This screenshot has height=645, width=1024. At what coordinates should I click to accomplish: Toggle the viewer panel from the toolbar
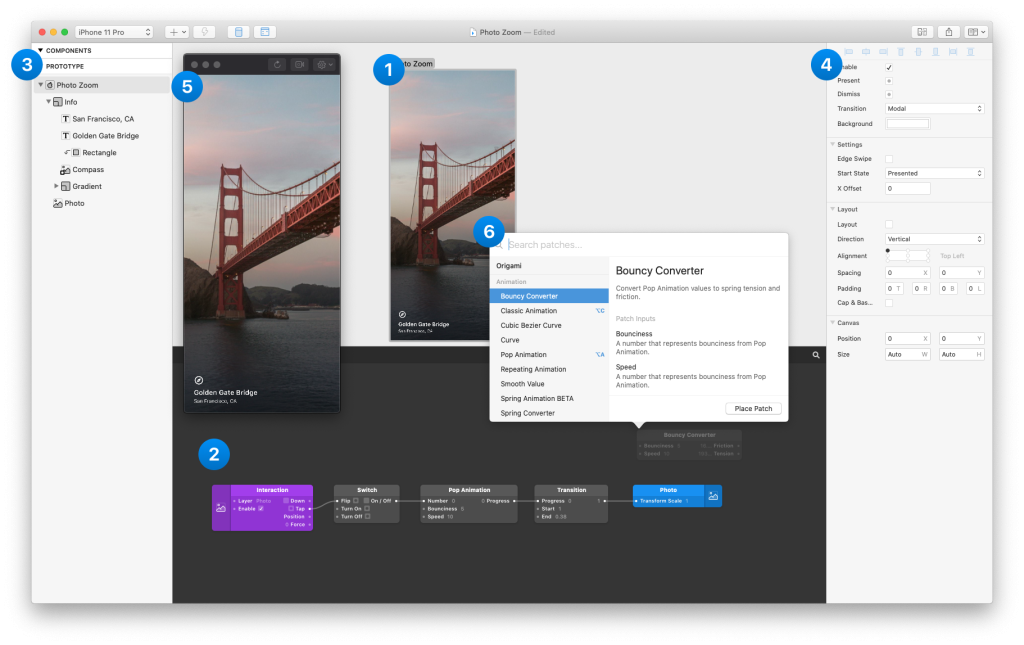point(238,31)
